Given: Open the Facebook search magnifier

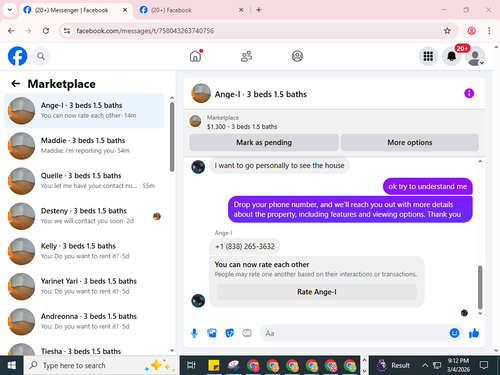Looking at the screenshot, I should [x=41, y=56].
